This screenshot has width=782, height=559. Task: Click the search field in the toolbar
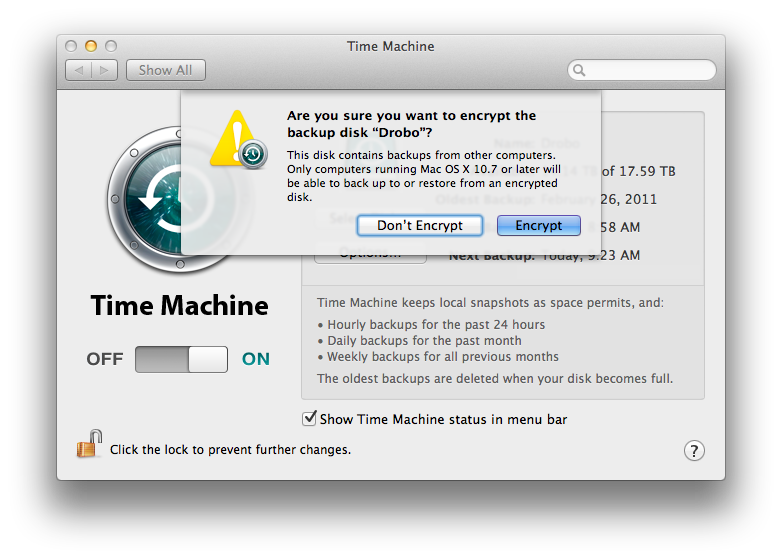click(642, 70)
